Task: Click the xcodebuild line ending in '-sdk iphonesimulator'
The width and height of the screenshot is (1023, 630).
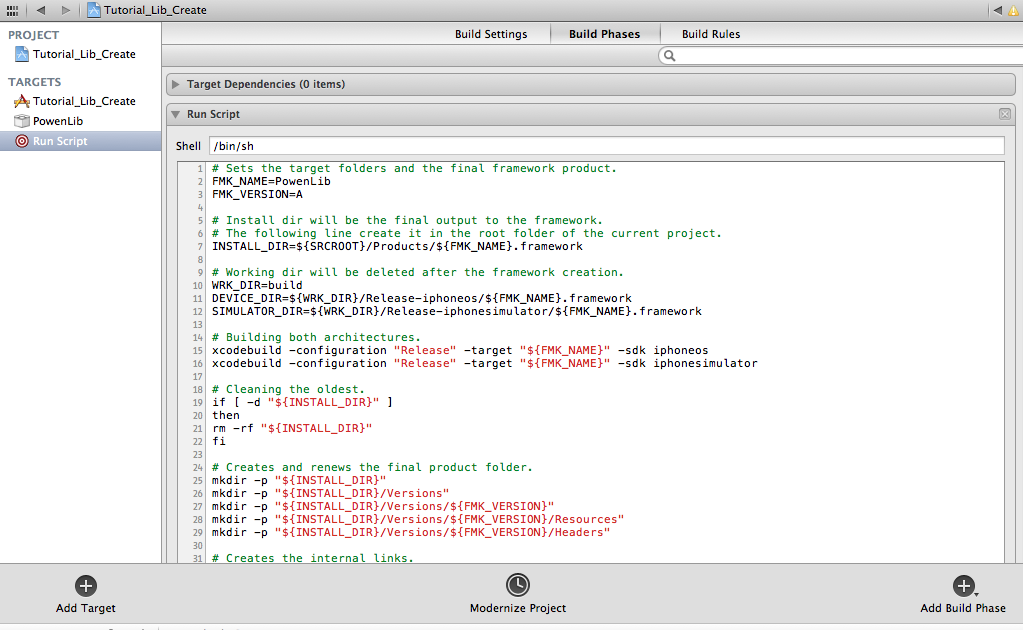Action: pos(484,363)
